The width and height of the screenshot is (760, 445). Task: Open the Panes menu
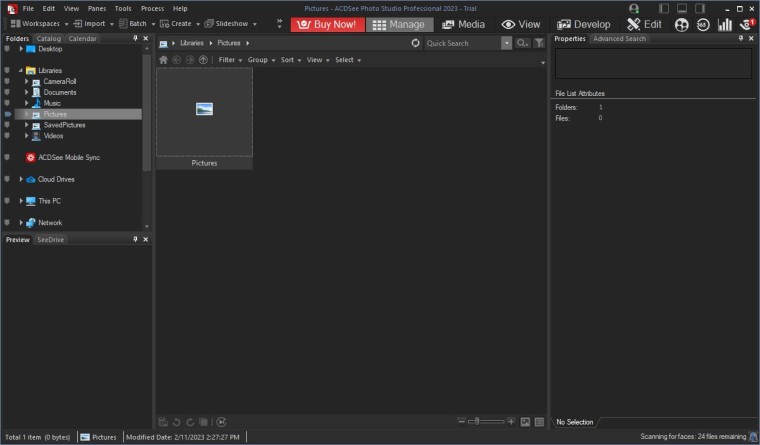(x=97, y=9)
